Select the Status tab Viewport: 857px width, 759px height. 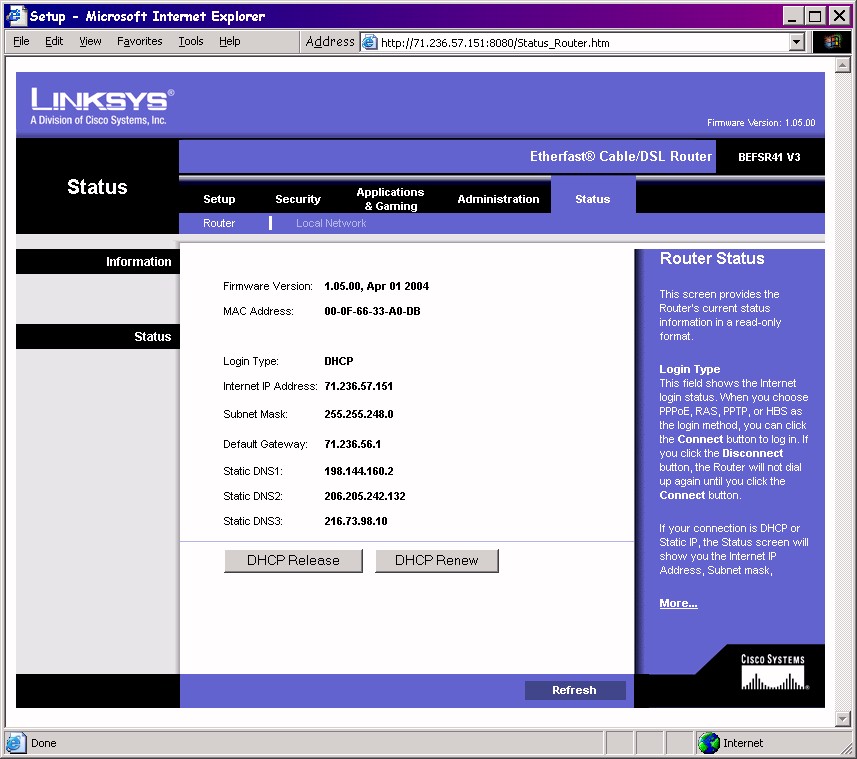[593, 199]
